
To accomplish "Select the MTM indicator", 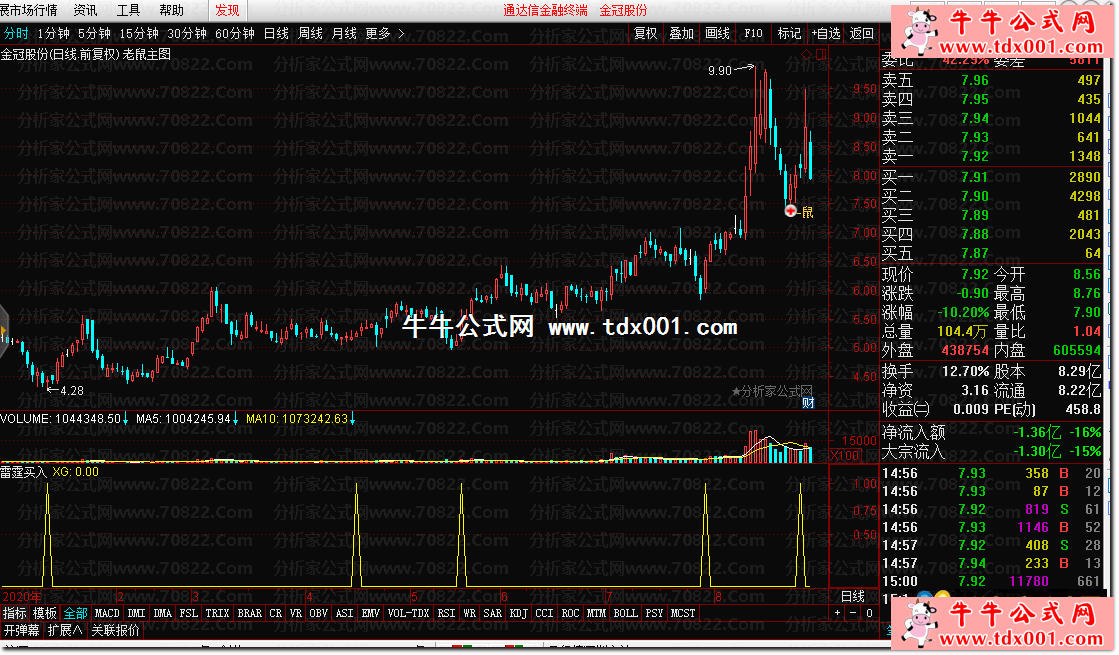I will click(597, 613).
